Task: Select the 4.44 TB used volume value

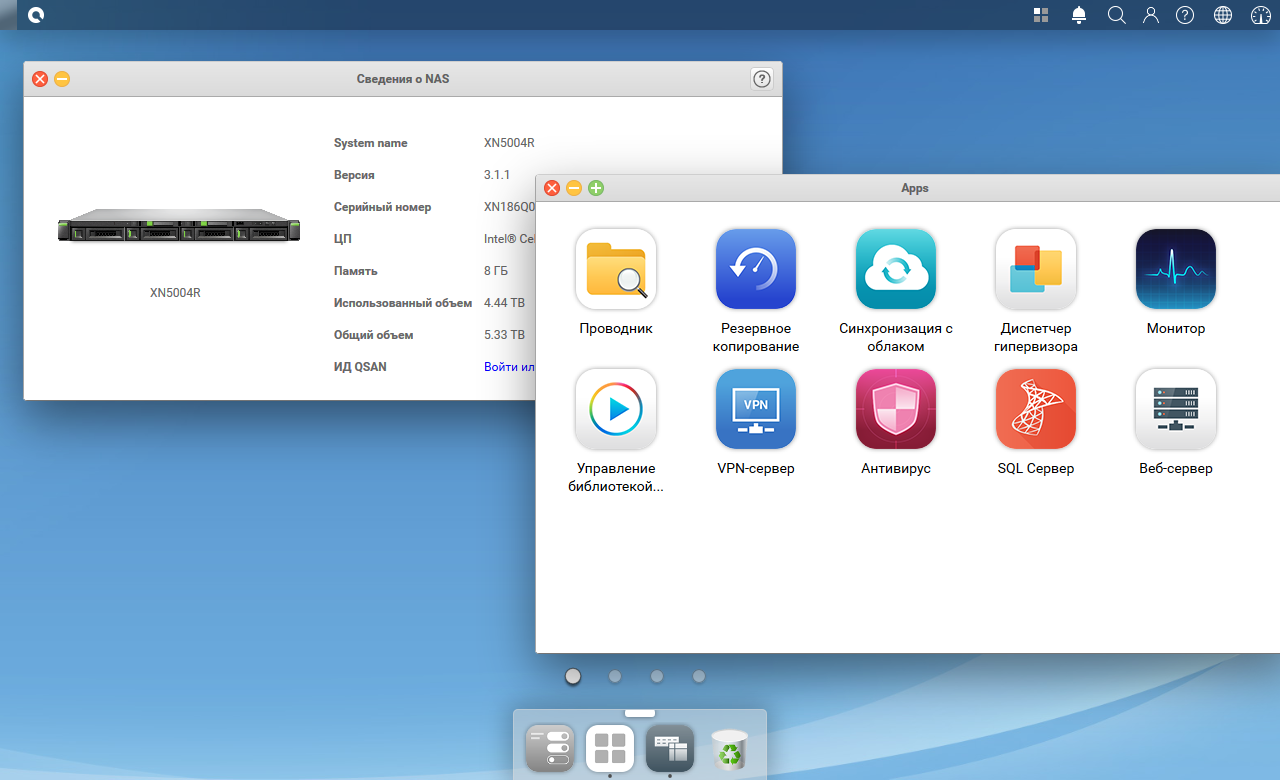Action: tap(504, 303)
